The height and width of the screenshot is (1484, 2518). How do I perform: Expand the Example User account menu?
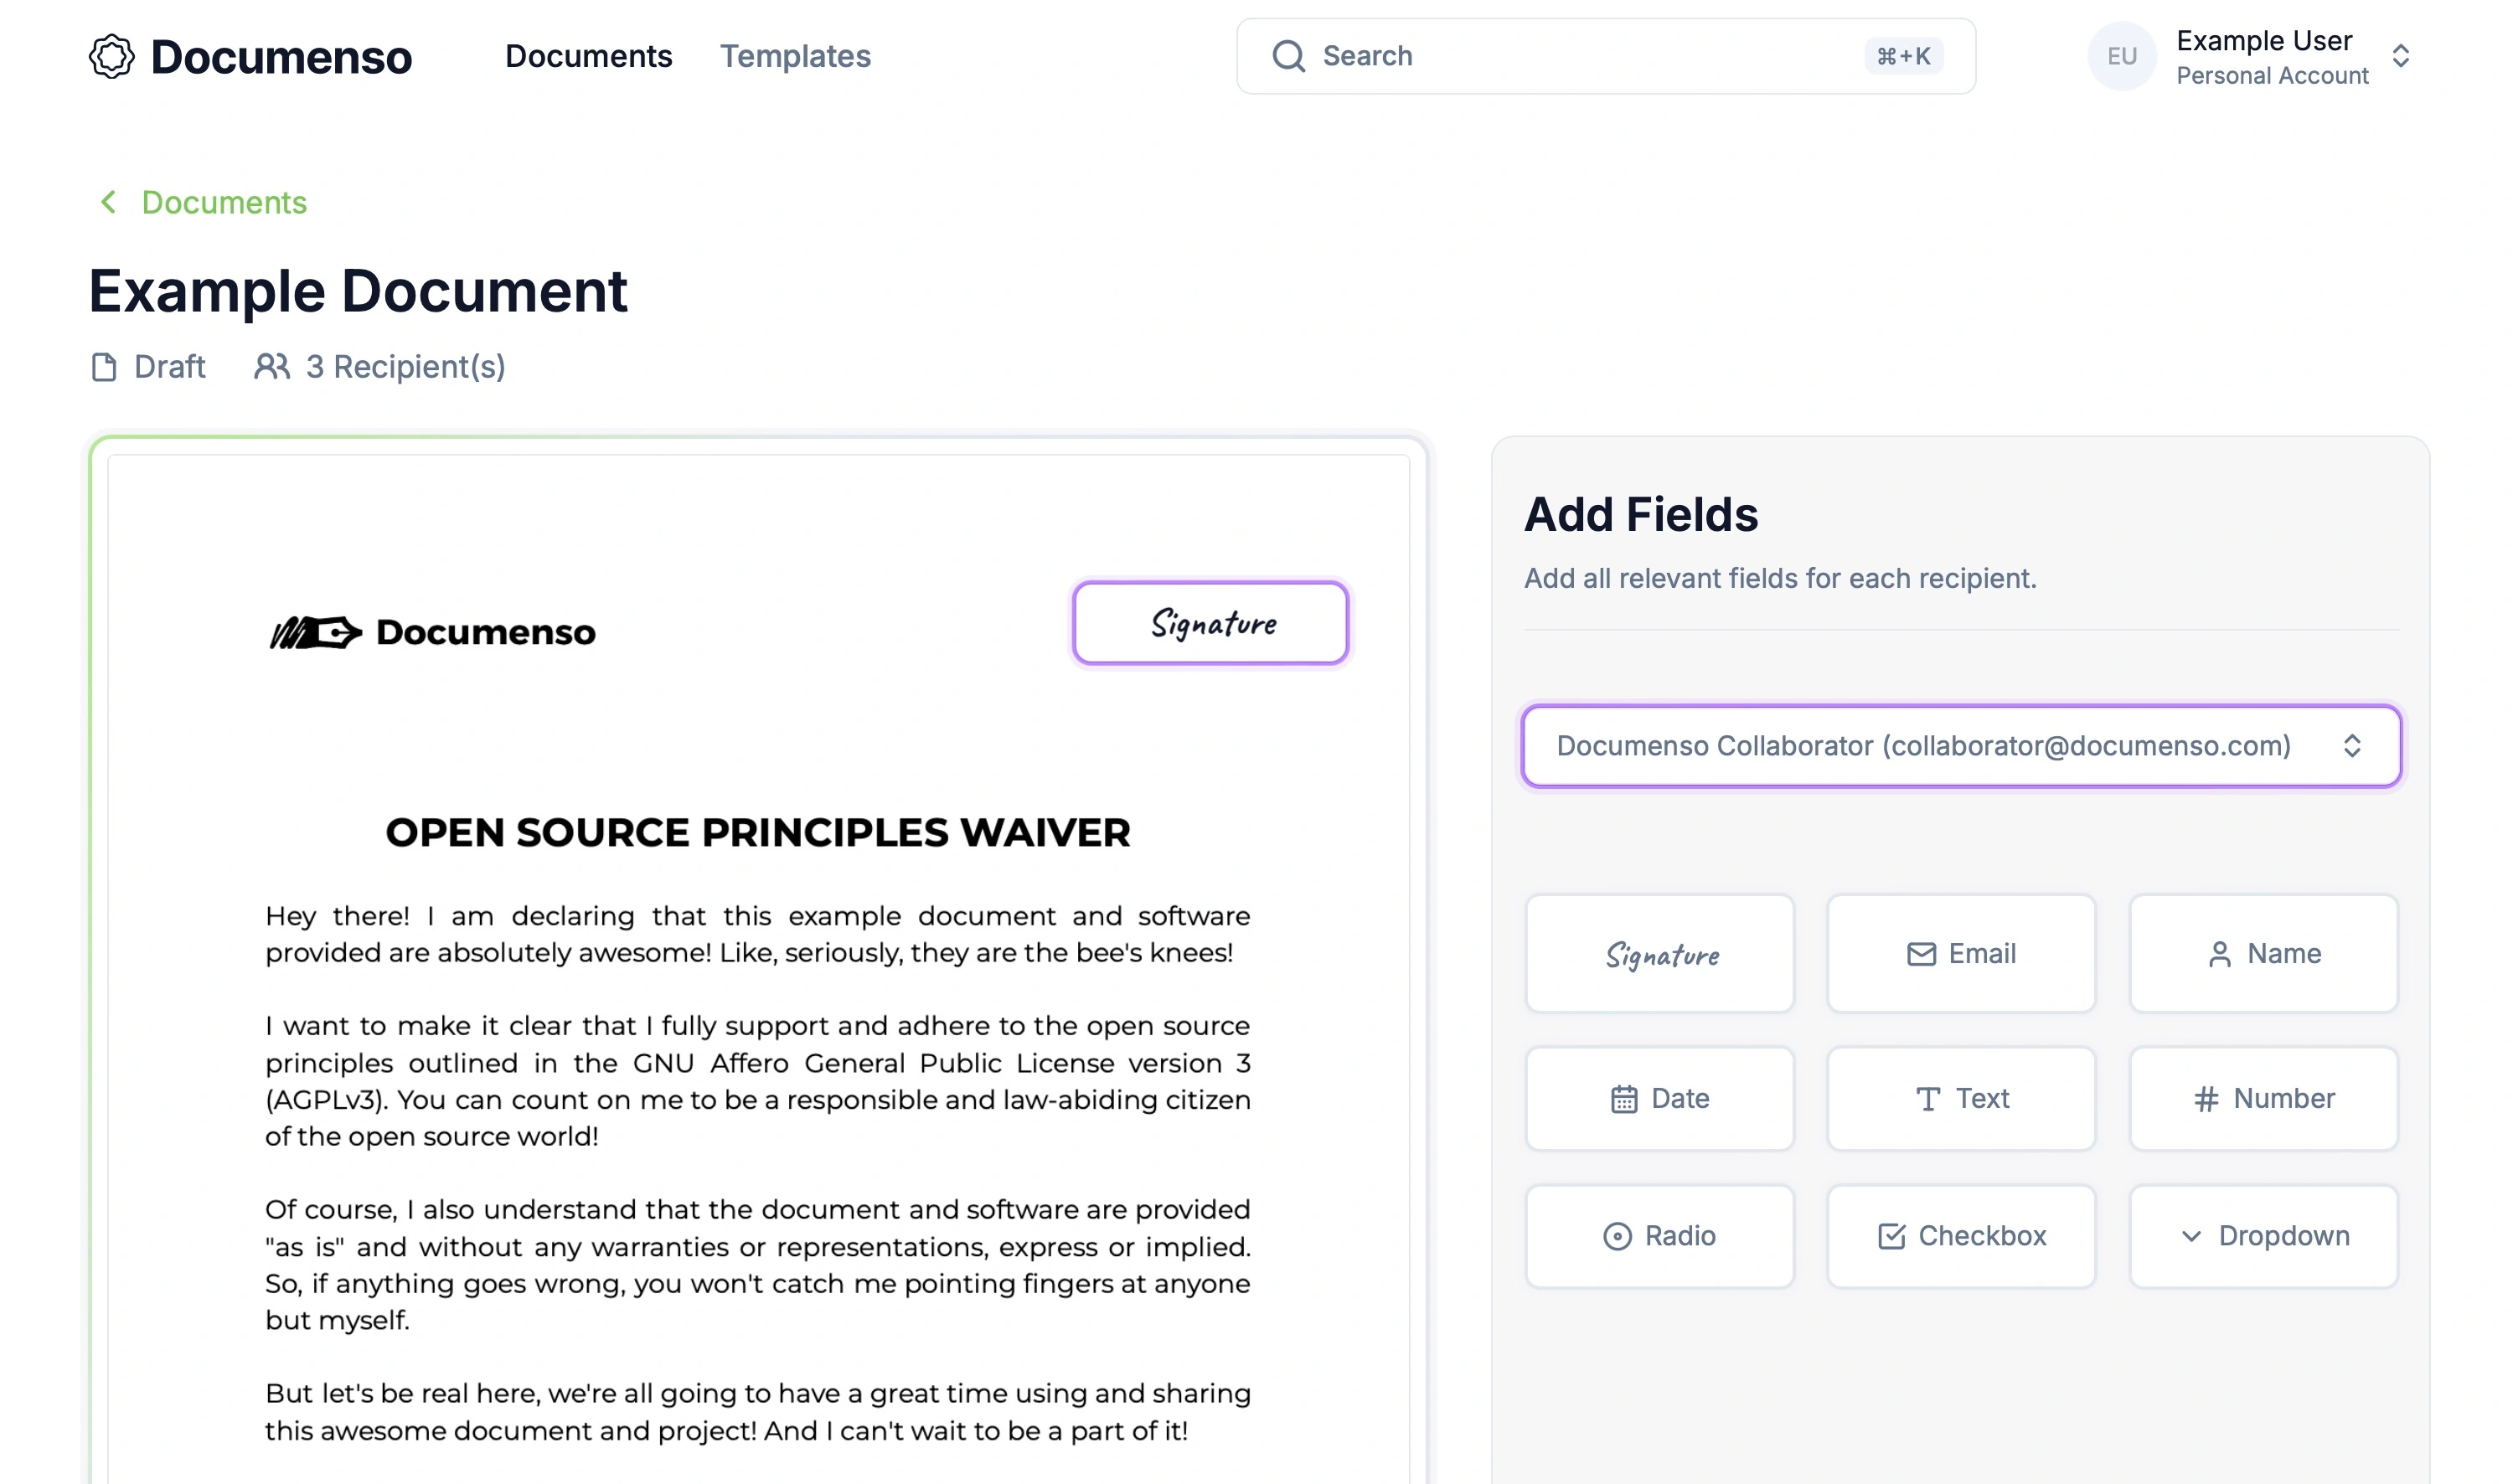pyautogui.click(x=2400, y=56)
